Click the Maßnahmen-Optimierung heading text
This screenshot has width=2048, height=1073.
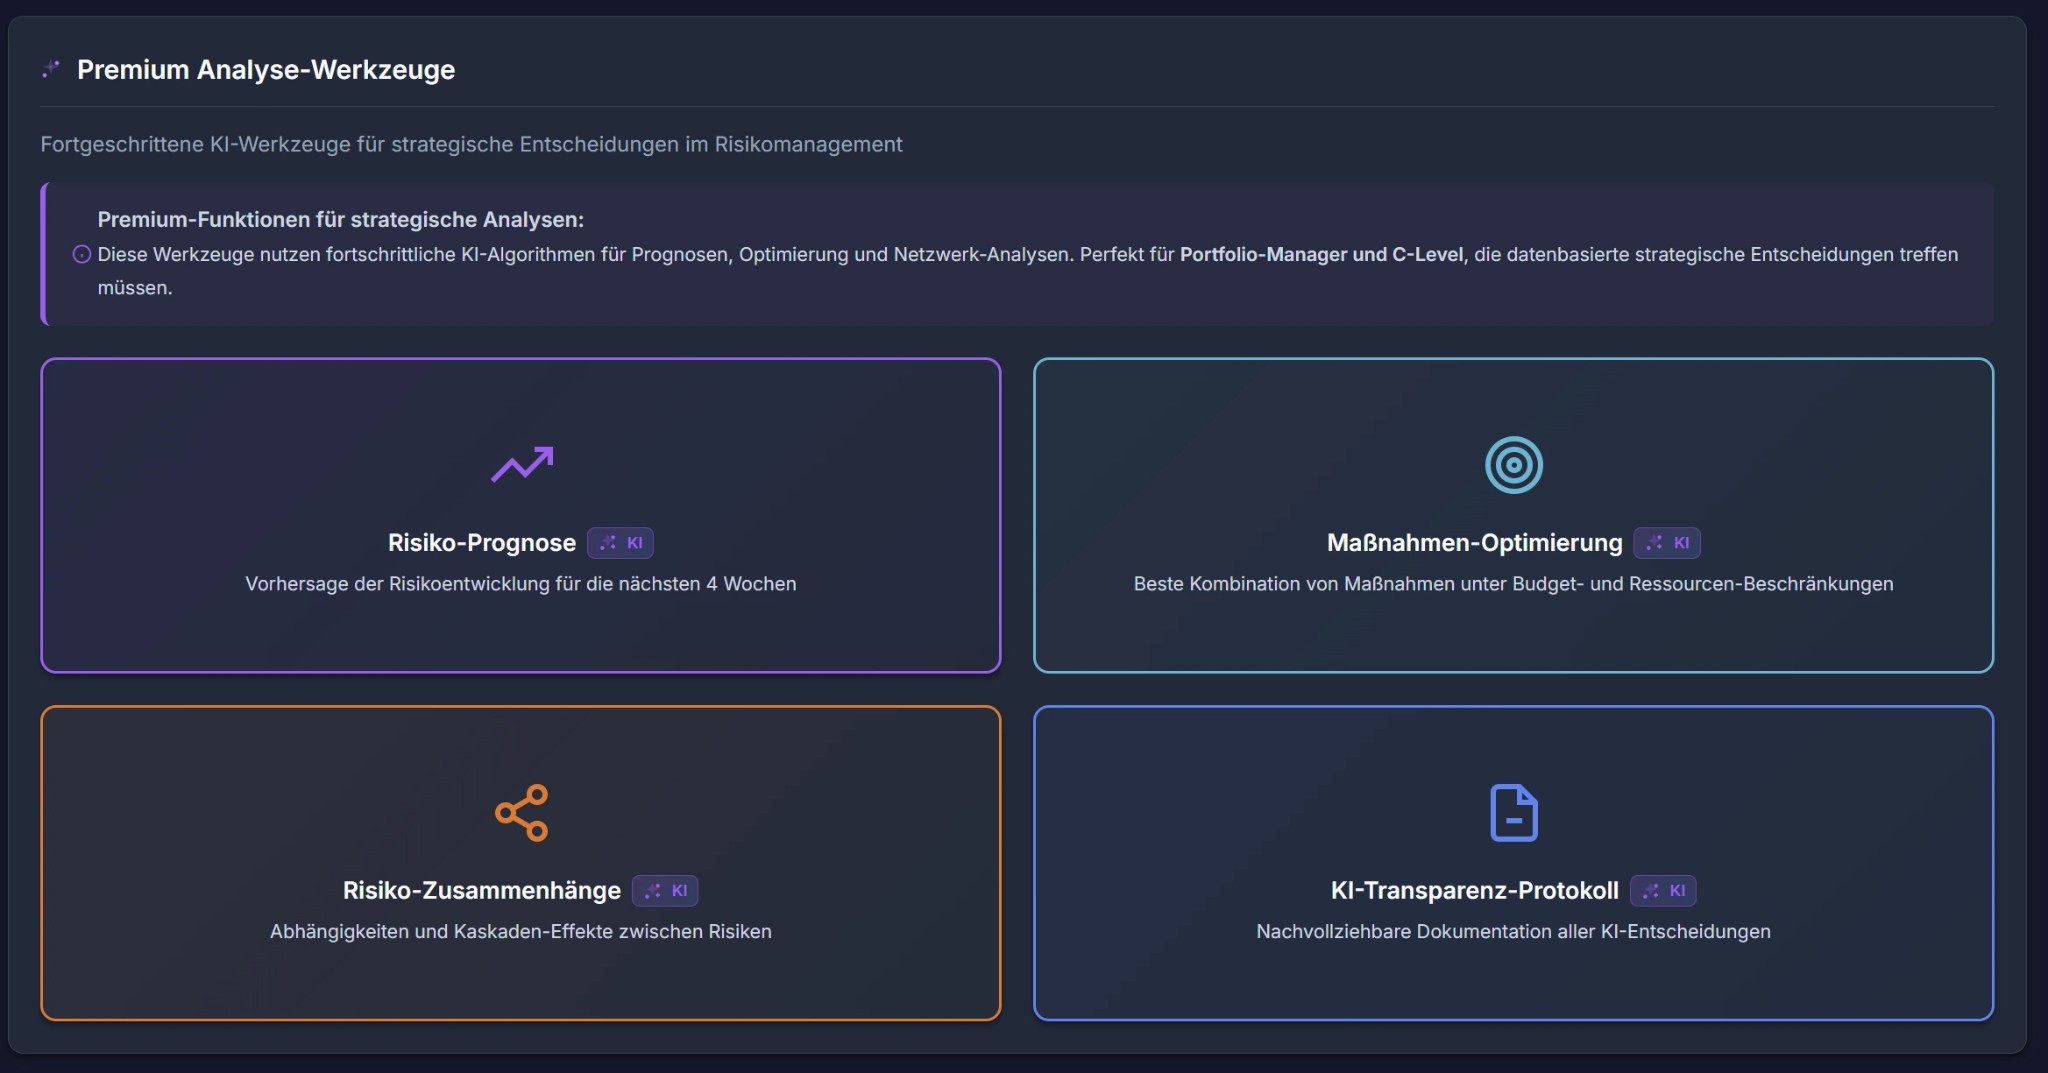click(x=1475, y=543)
